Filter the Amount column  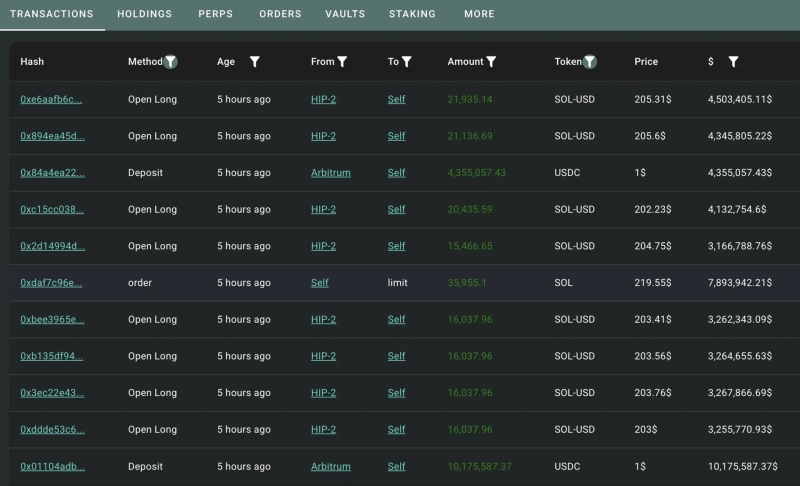pyautogui.click(x=491, y=62)
